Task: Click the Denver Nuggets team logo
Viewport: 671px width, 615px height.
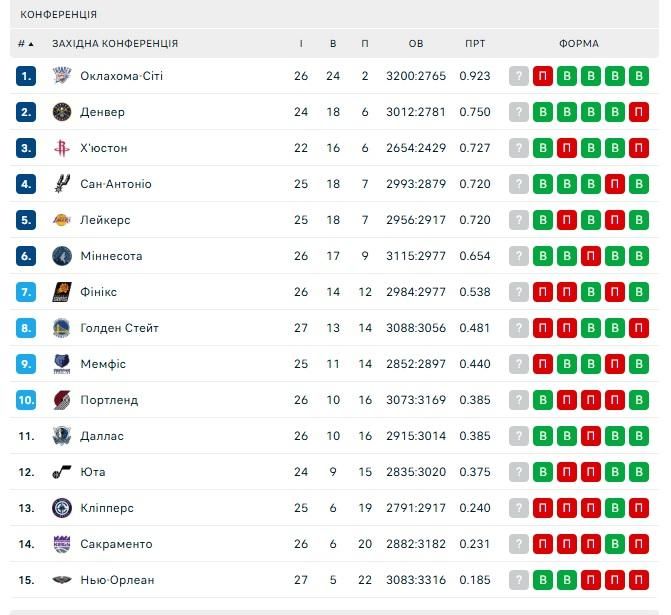Action: pyautogui.click(x=61, y=112)
